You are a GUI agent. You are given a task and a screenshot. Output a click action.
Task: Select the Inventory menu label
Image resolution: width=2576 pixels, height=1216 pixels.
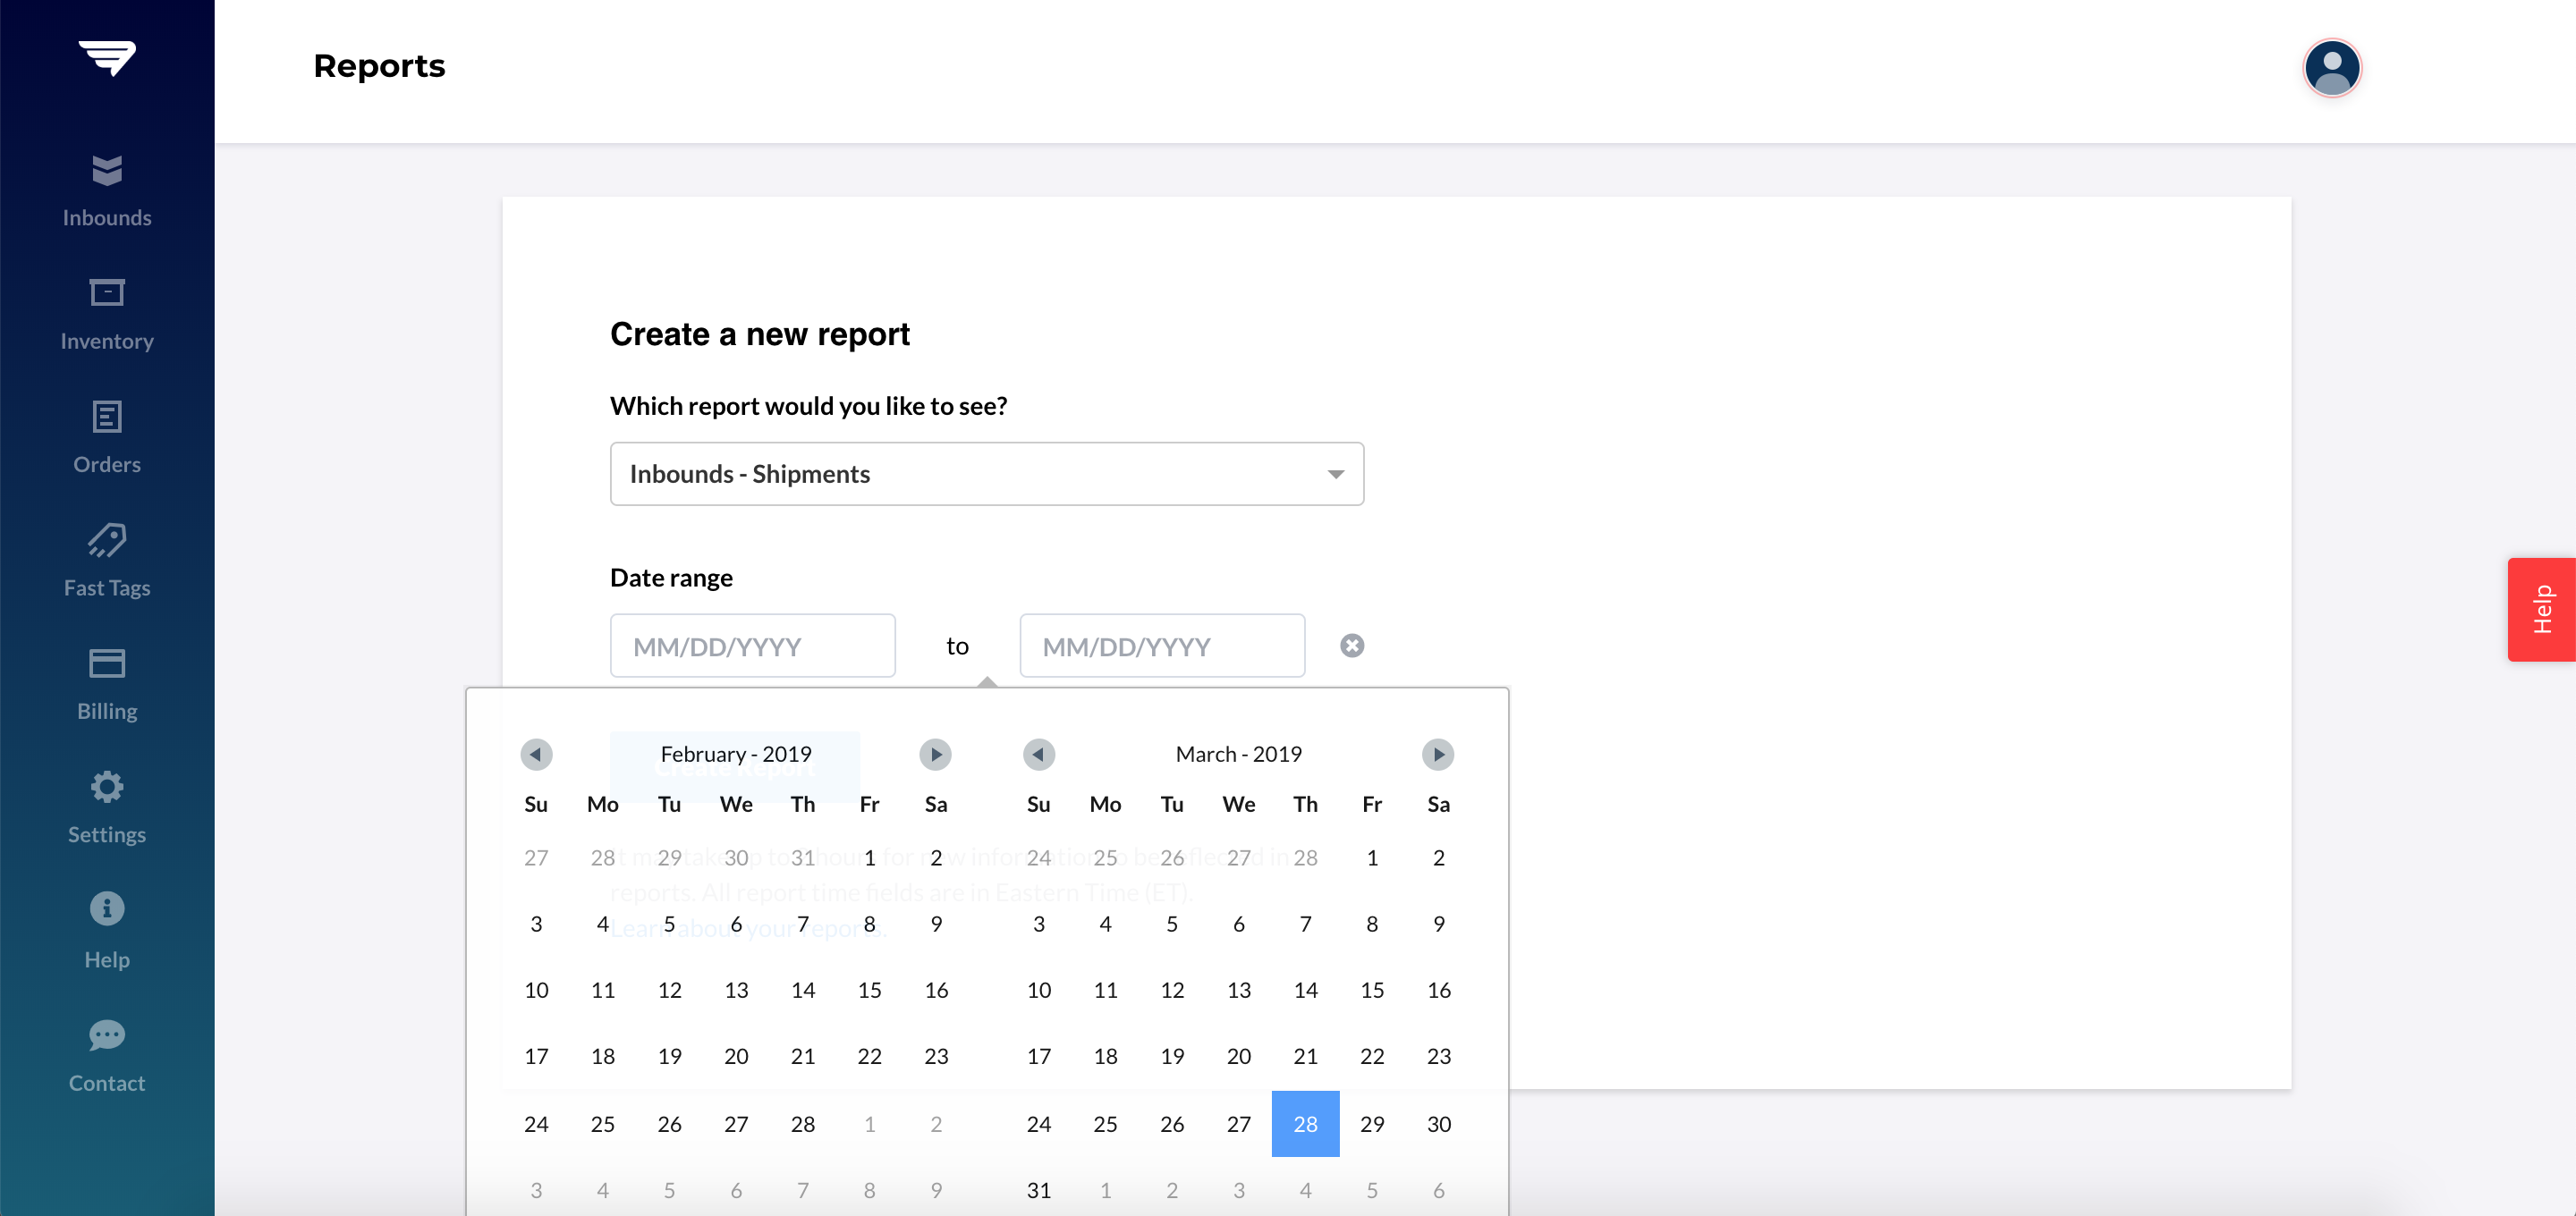(107, 341)
